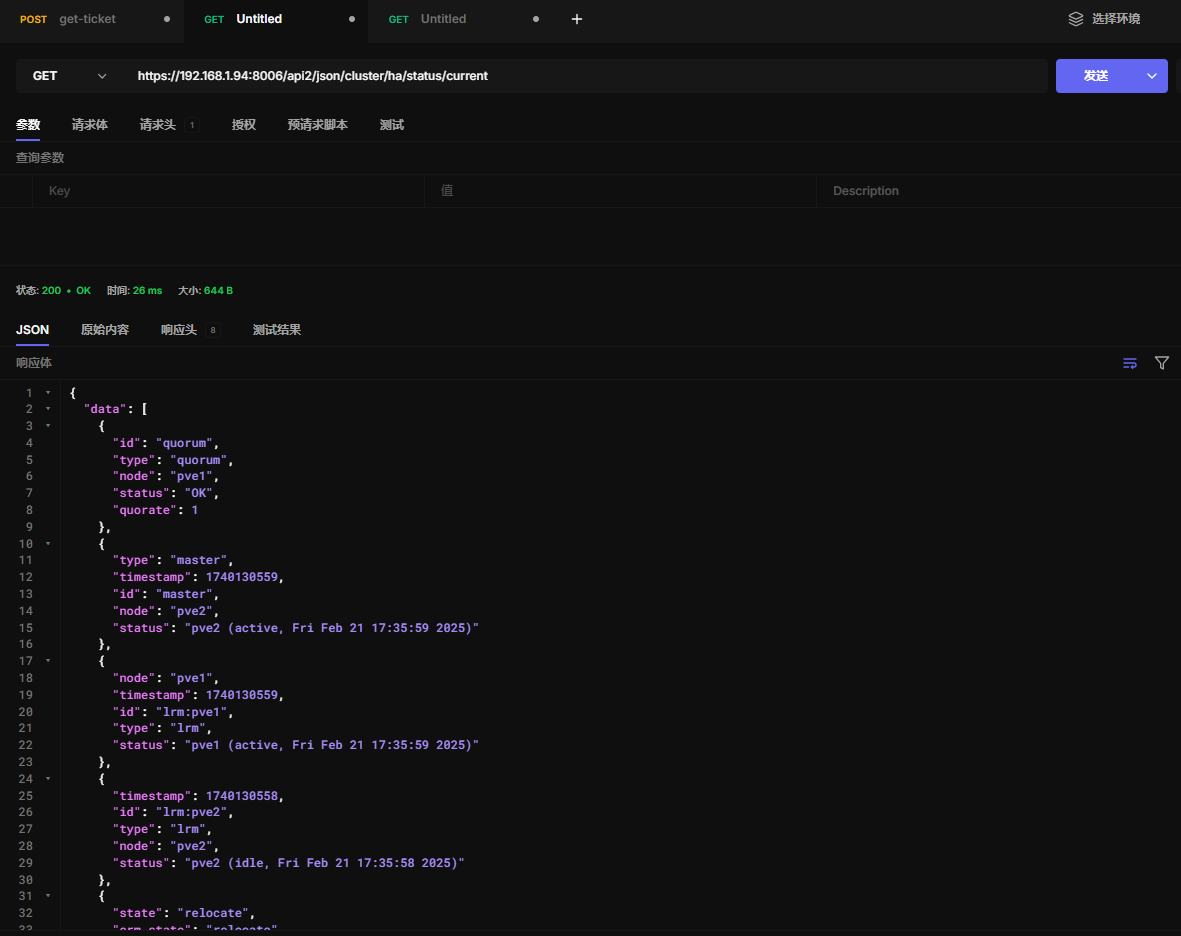Open the dropdown arrow beside 发送 button
1181x936 pixels.
[1151, 76]
